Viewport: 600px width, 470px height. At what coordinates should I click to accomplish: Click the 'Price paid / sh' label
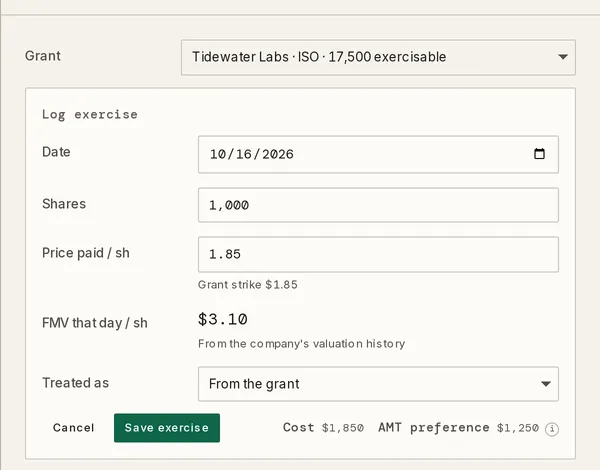[86, 253]
